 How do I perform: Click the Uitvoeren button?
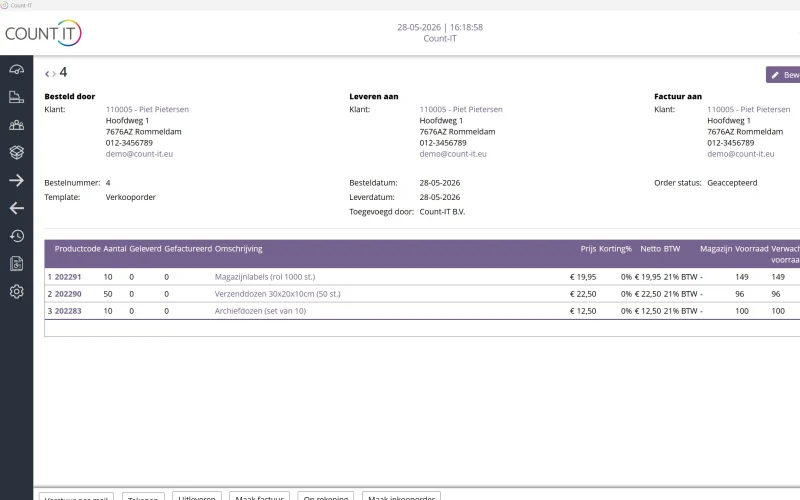[197, 496]
